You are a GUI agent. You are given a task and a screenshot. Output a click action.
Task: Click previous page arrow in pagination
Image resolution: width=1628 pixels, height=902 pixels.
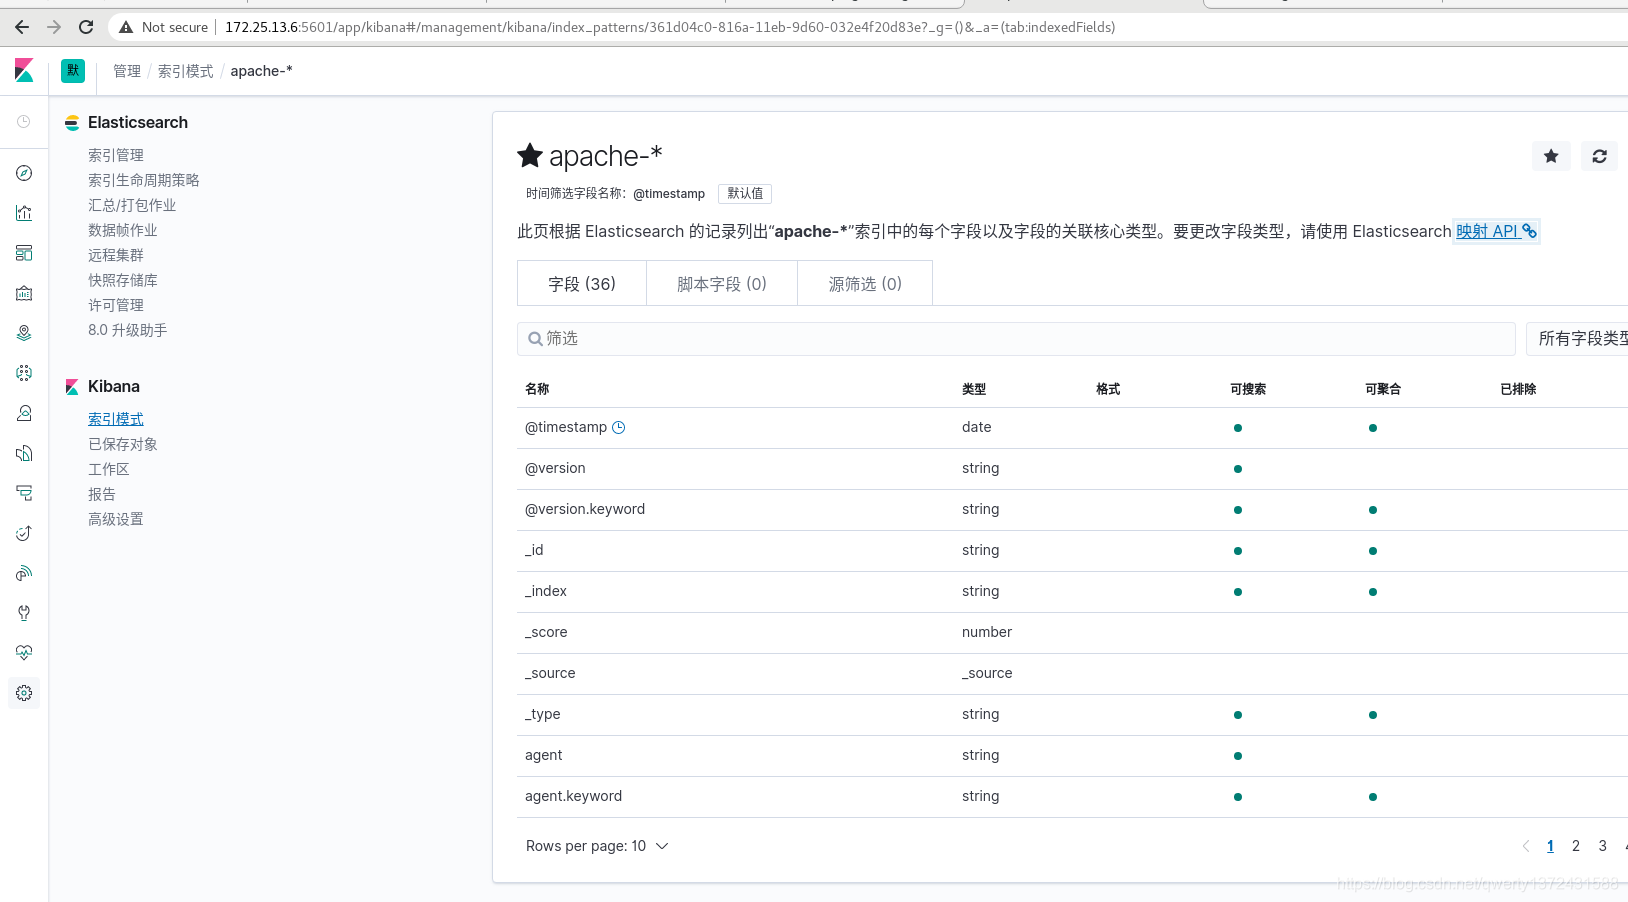[1526, 846]
